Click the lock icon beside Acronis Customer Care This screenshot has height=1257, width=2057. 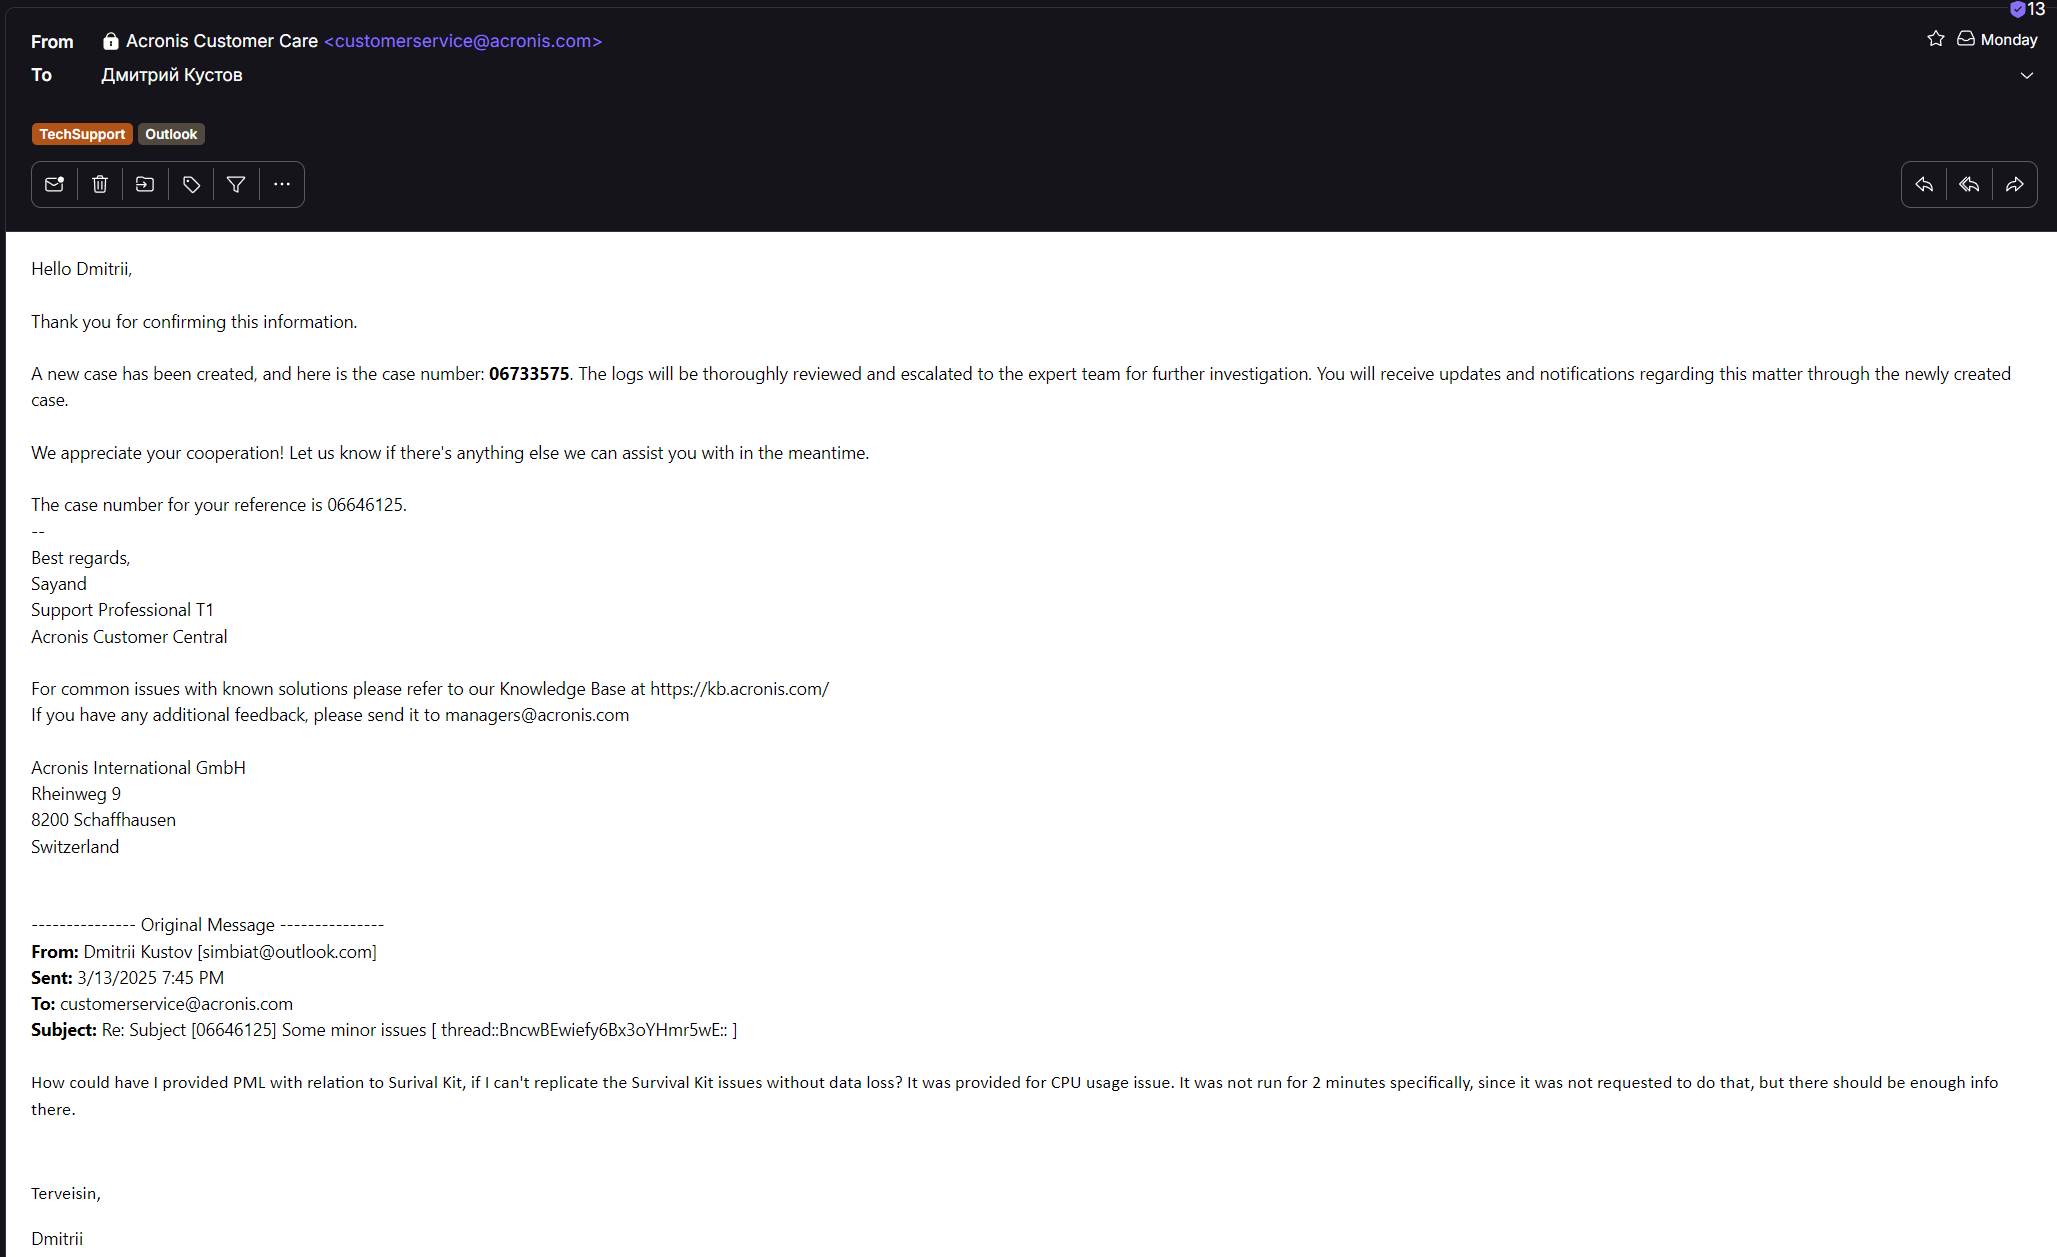coord(111,41)
